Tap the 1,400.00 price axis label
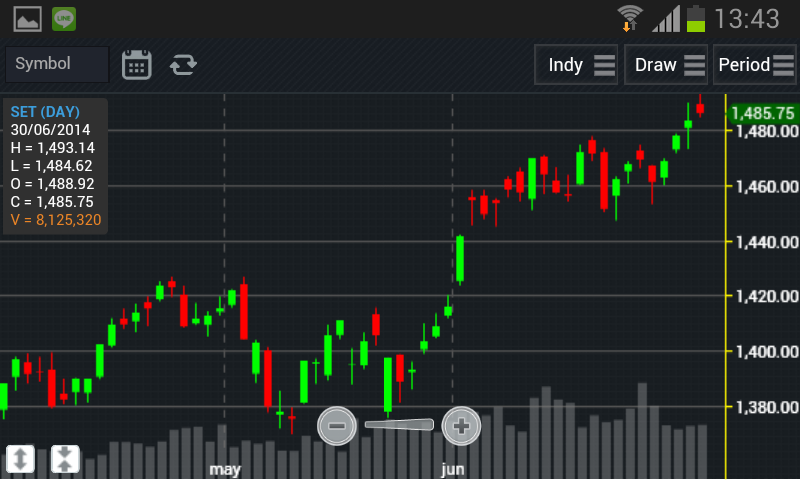The height and width of the screenshot is (480, 800). pos(767,352)
